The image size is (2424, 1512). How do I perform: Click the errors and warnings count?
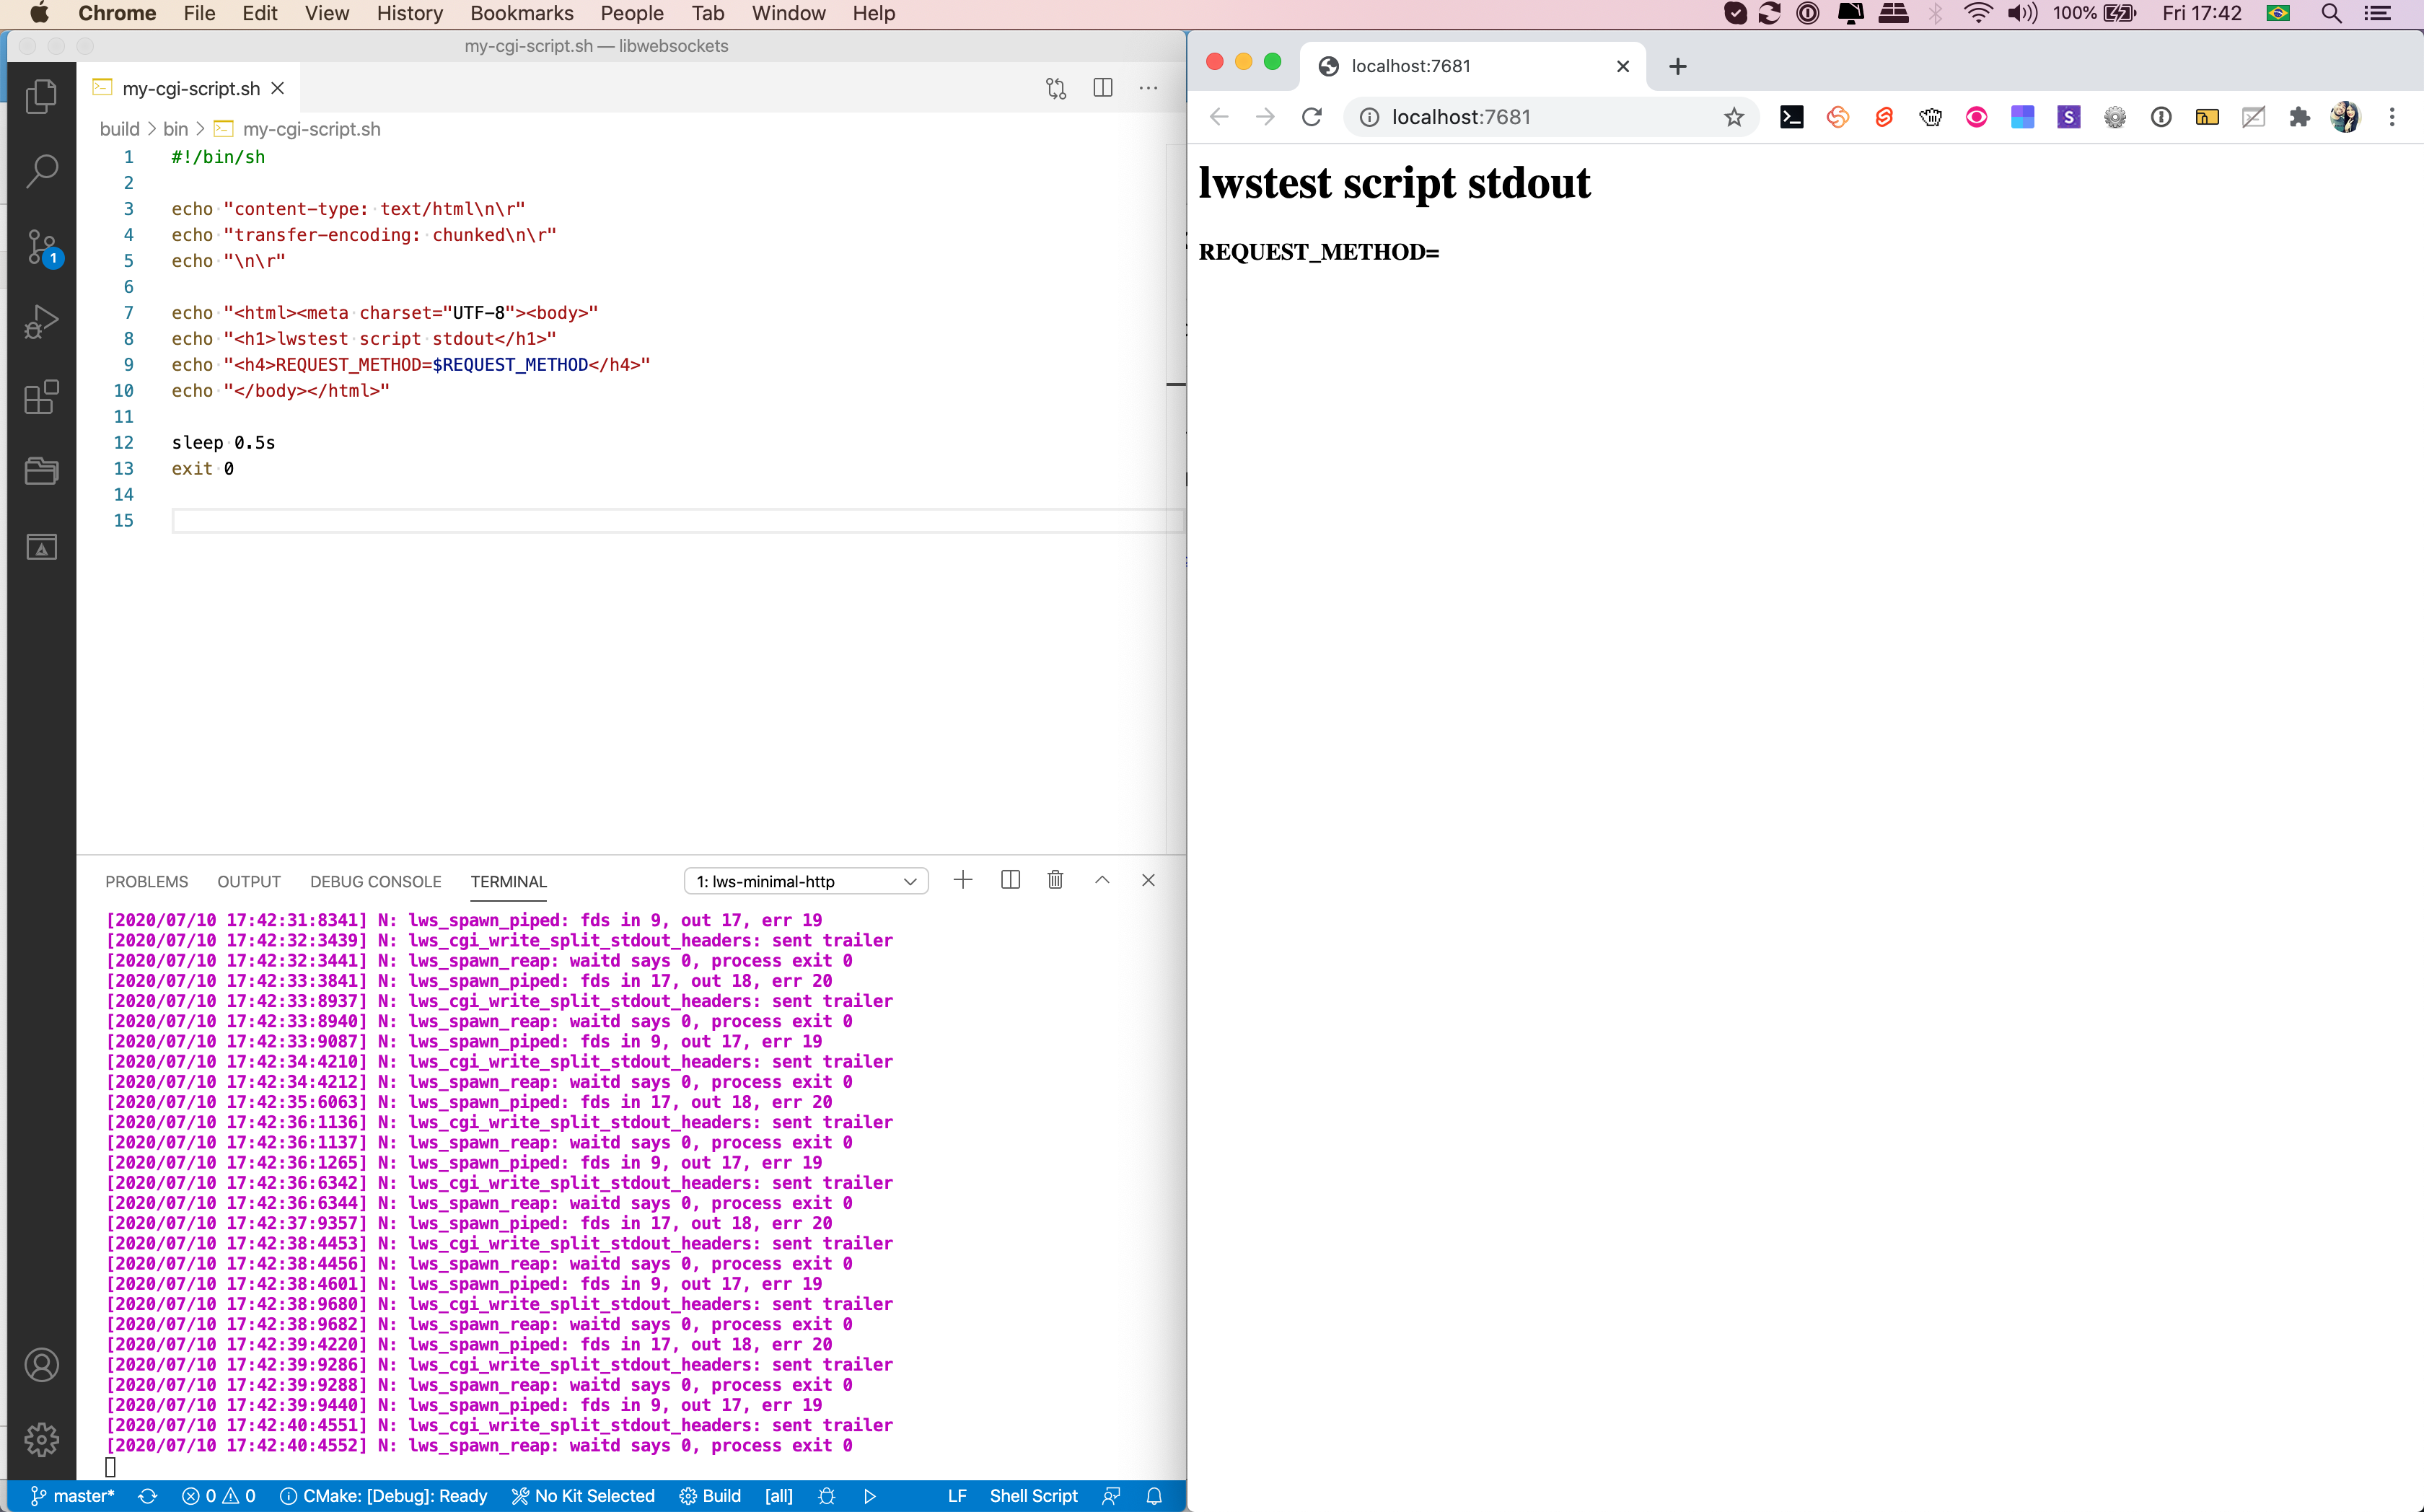(x=218, y=1496)
